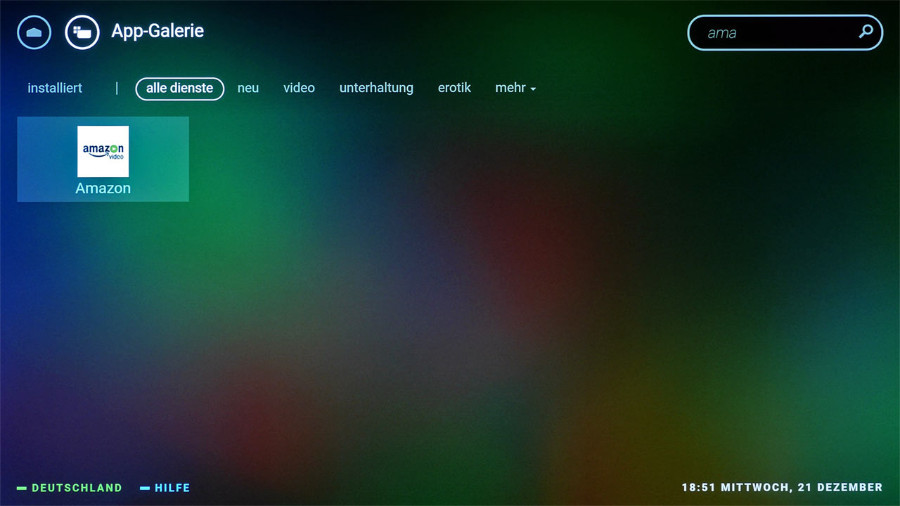Click the Amazon video logo image

point(103,151)
